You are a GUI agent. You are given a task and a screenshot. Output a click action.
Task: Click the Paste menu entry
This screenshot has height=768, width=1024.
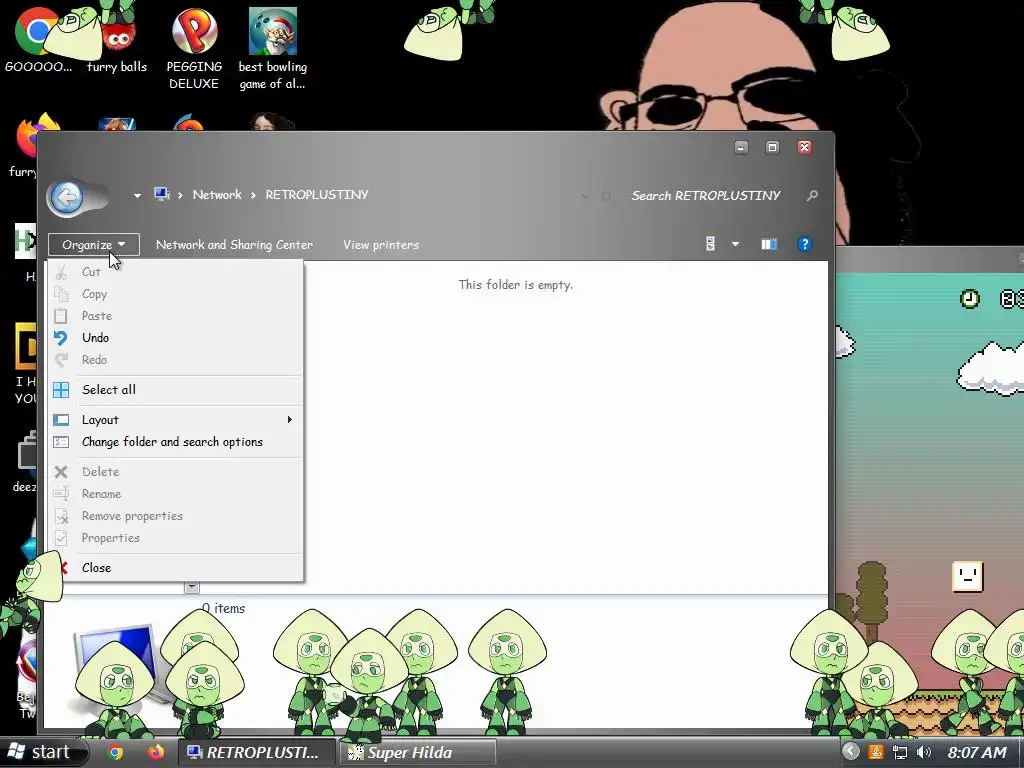(176, 316)
